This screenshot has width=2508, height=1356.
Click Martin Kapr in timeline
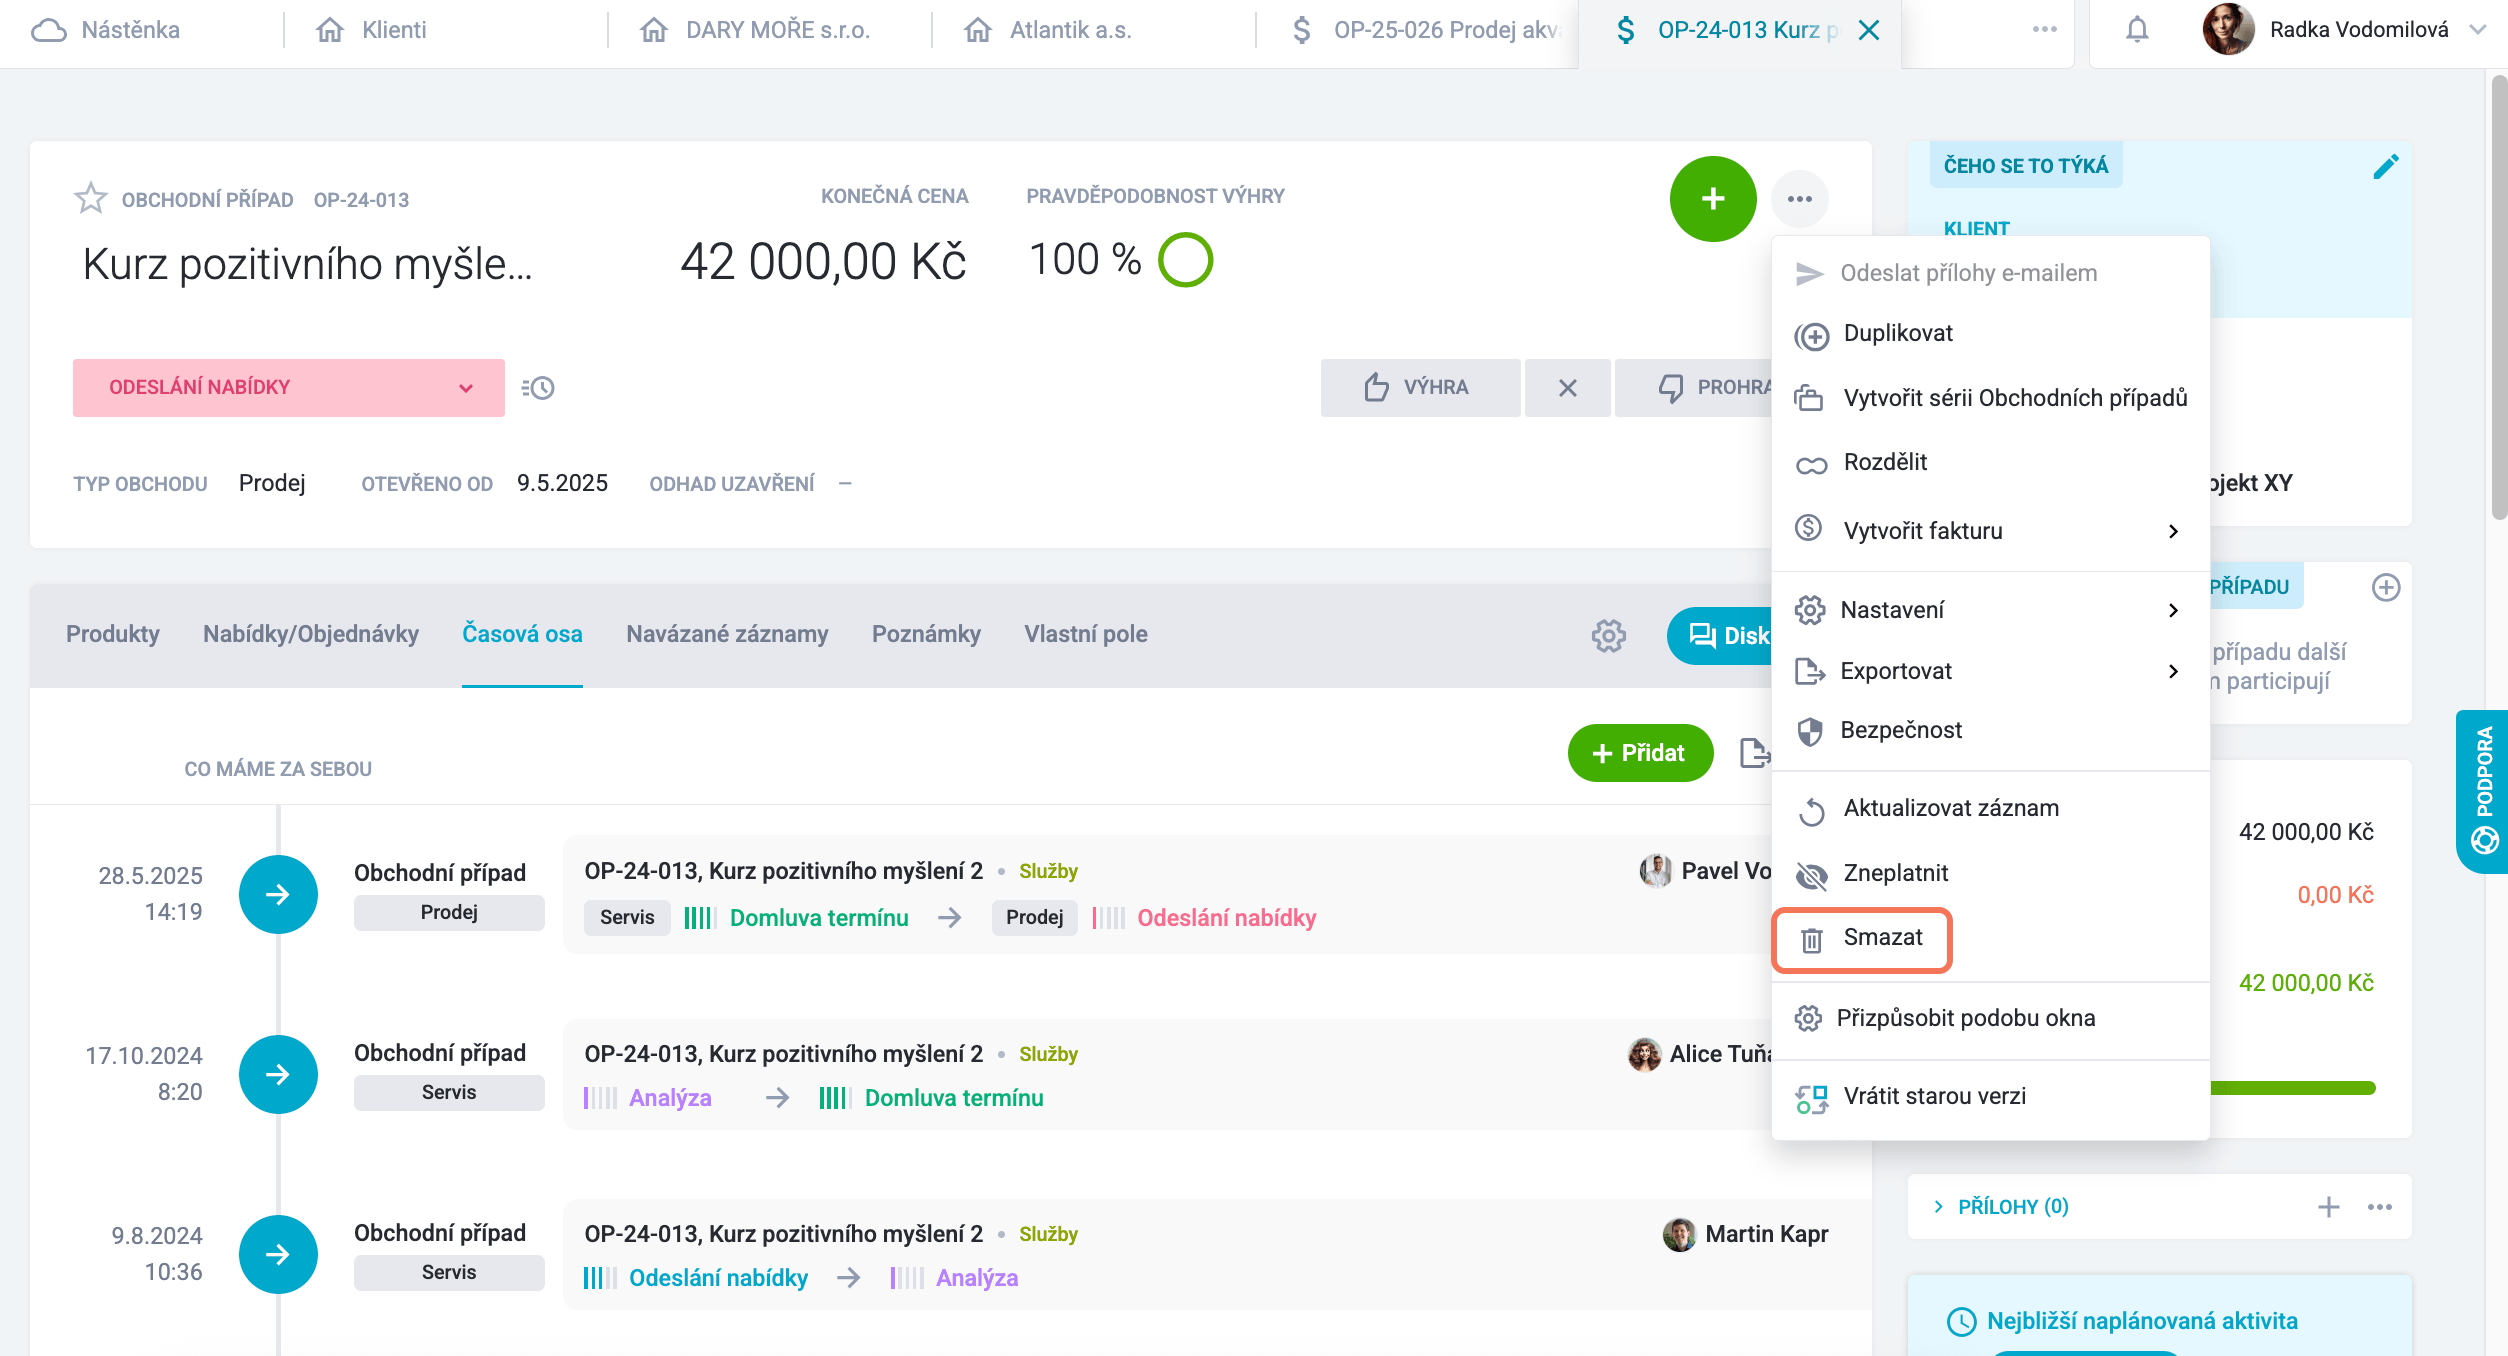tap(1766, 1234)
